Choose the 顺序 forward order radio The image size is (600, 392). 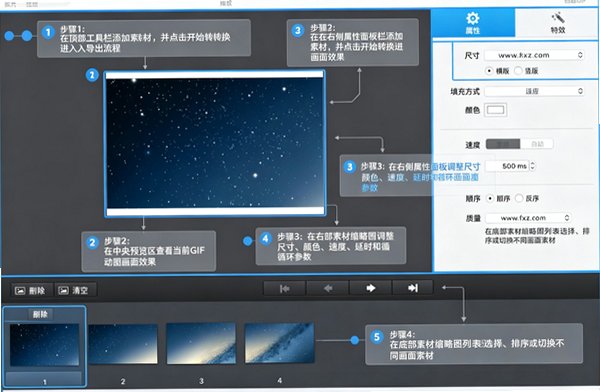[490, 198]
